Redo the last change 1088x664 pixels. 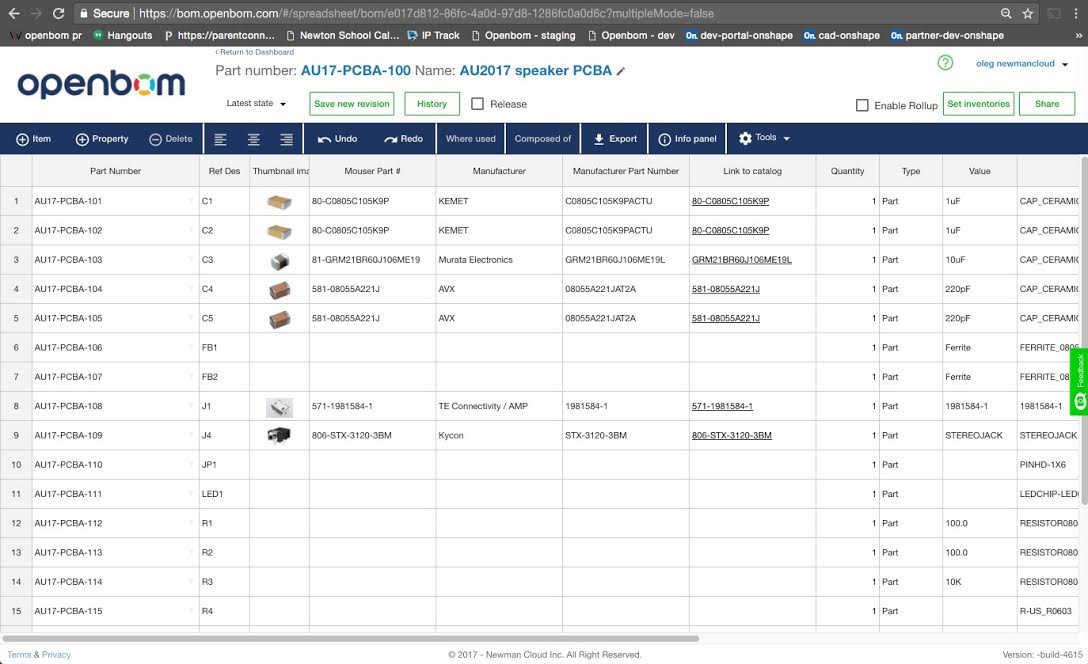click(x=403, y=139)
